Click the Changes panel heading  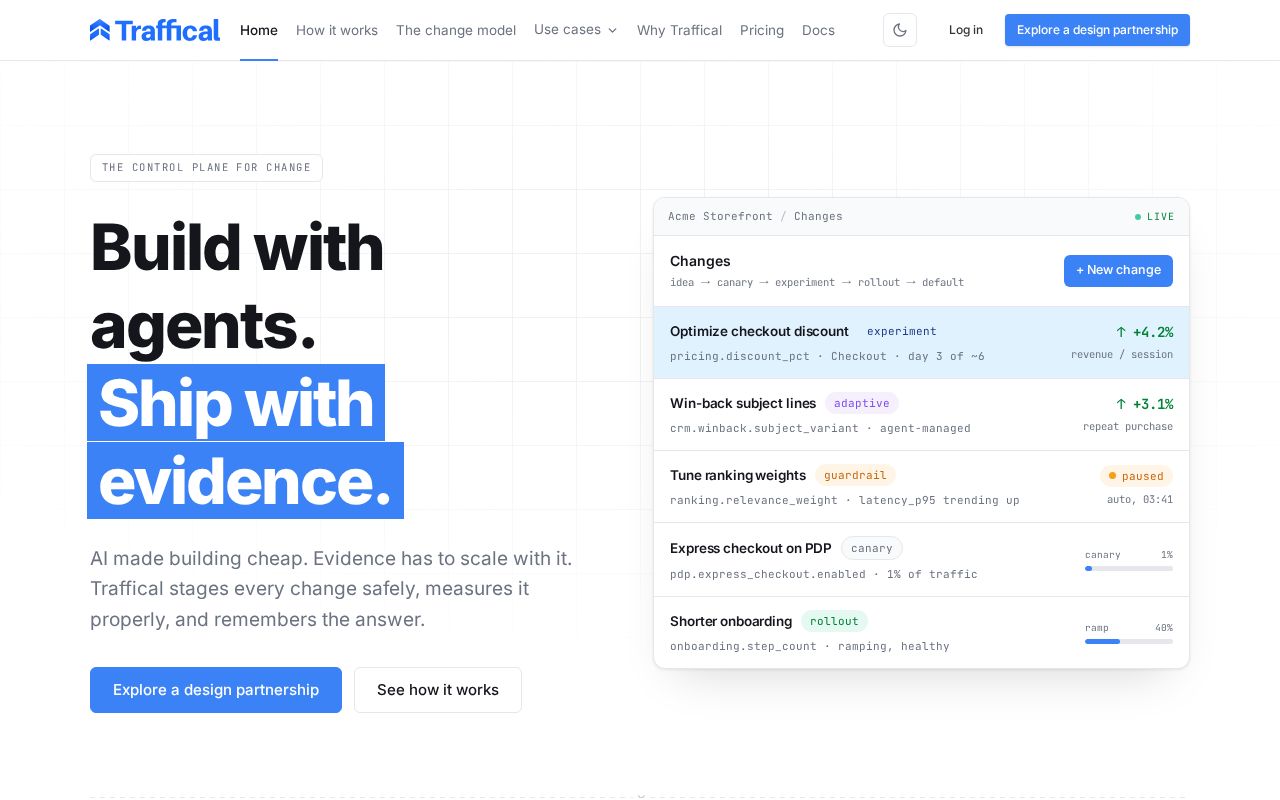click(x=700, y=261)
